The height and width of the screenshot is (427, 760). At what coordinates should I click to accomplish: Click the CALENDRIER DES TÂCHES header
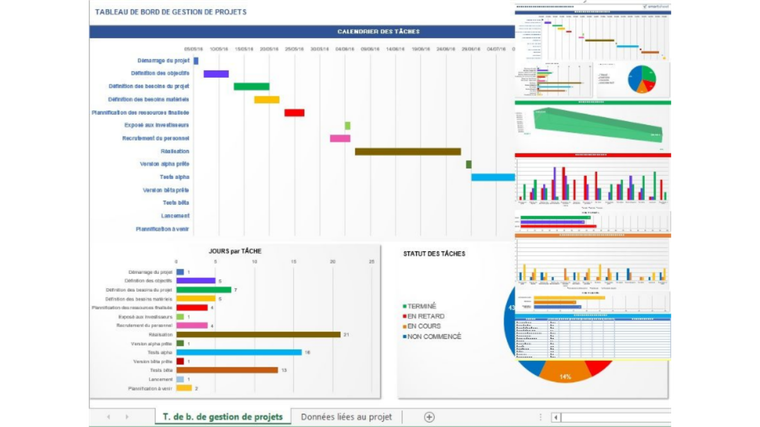point(378,32)
